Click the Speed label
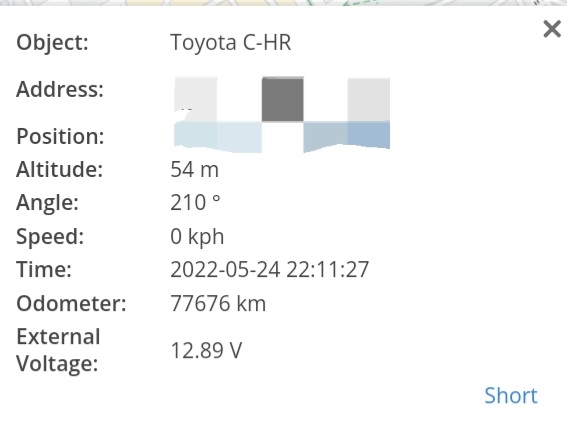This screenshot has height=426, width=567. click(x=50, y=237)
